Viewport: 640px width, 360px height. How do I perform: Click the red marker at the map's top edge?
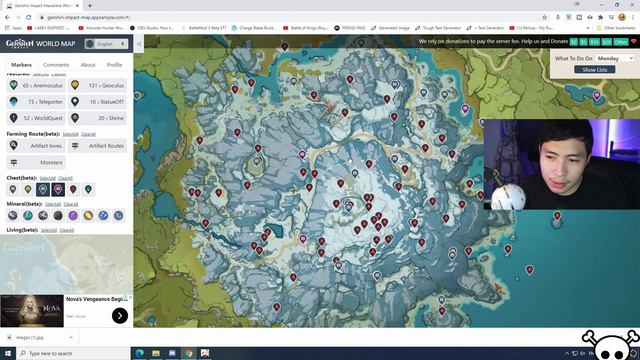click(x=285, y=47)
